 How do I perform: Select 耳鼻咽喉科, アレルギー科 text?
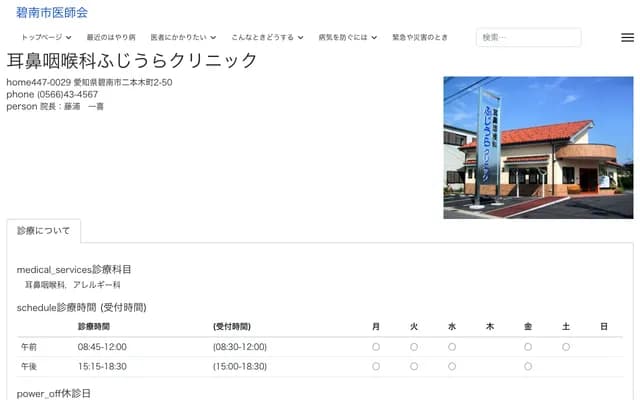[73, 285]
